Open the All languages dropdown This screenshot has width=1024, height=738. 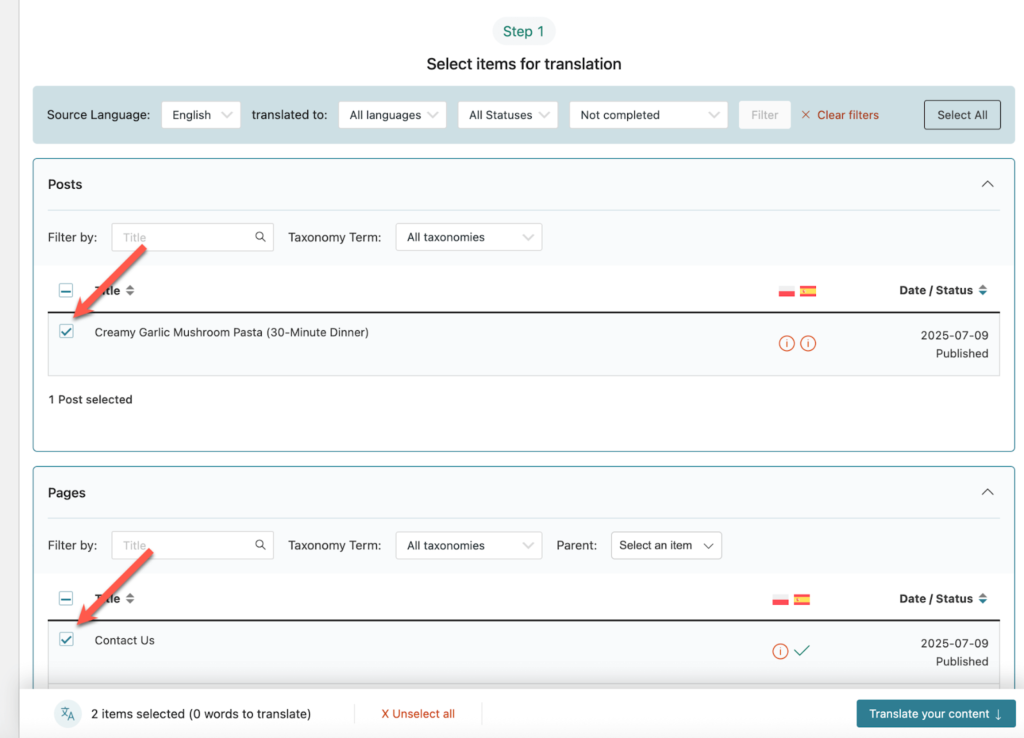point(394,115)
